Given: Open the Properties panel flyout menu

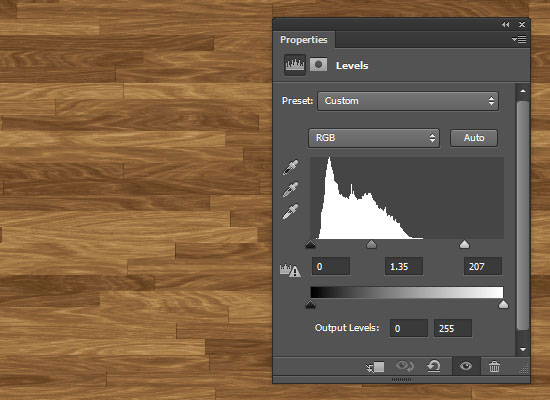Looking at the screenshot, I should [519, 39].
